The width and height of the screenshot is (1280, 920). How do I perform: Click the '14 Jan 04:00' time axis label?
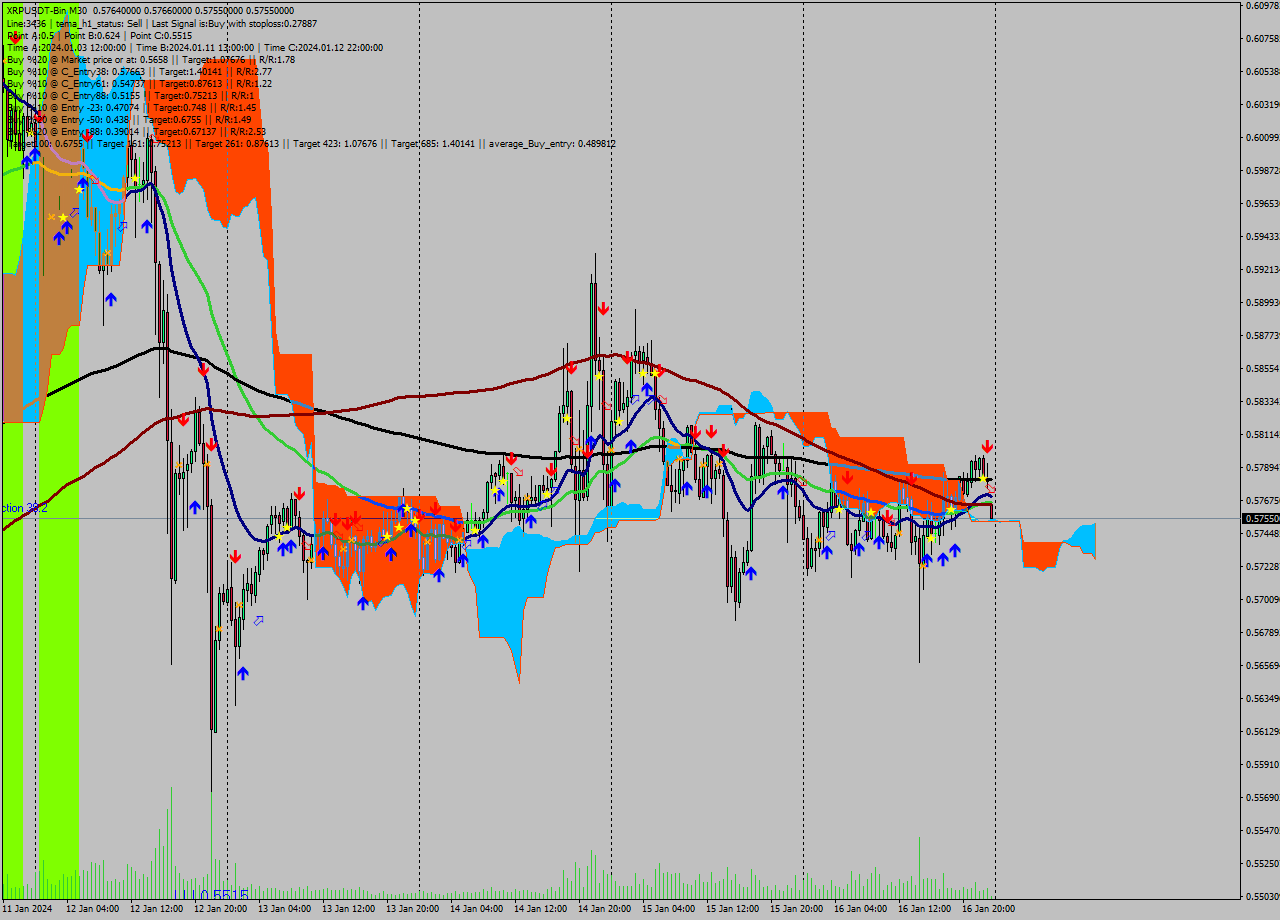[x=476, y=908]
